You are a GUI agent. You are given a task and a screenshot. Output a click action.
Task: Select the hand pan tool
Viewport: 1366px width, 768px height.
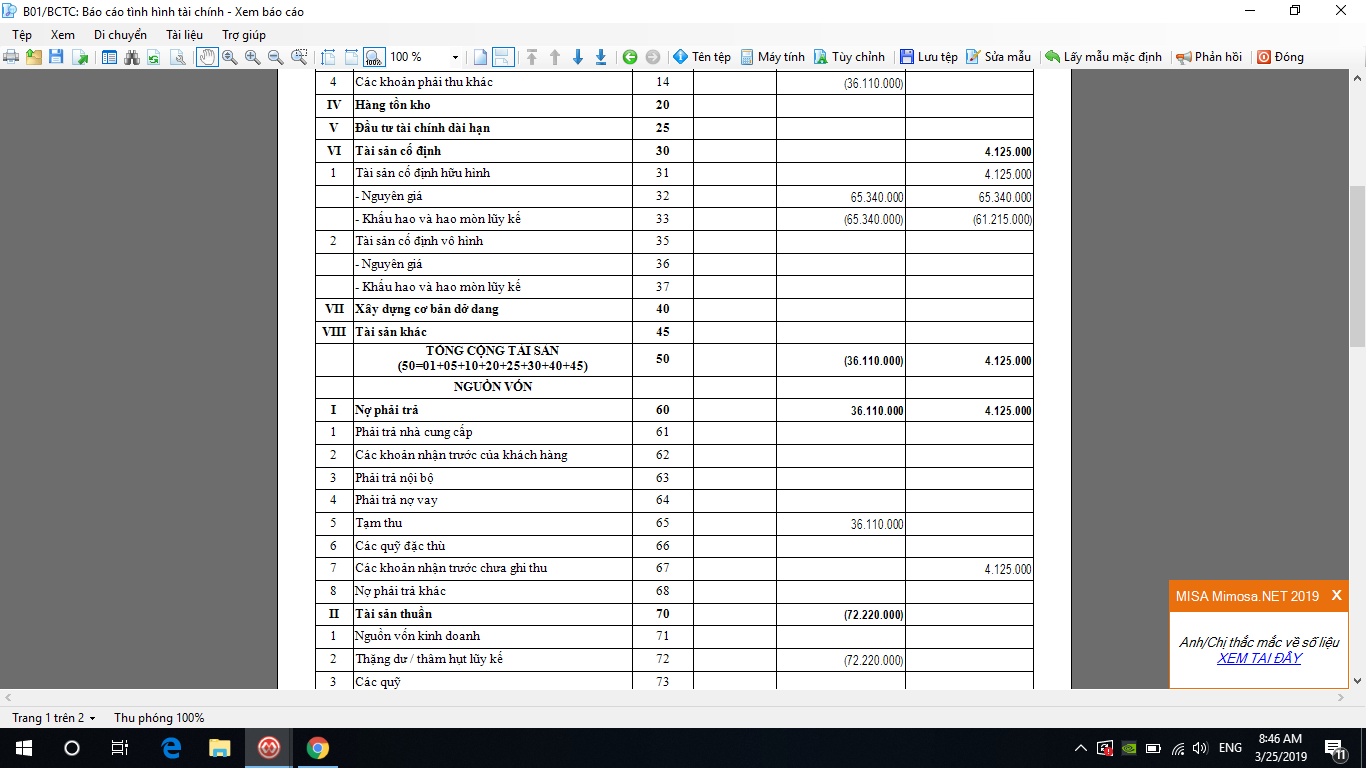coord(207,57)
